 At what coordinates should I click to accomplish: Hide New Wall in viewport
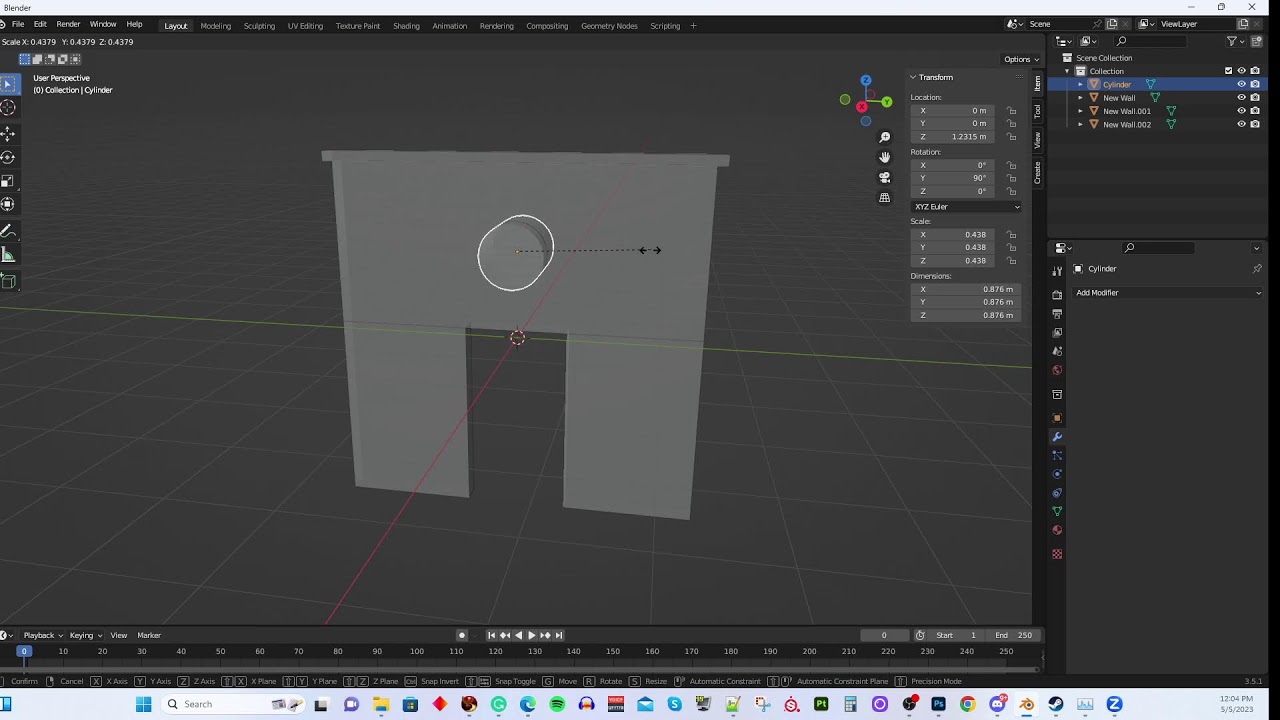click(1241, 98)
